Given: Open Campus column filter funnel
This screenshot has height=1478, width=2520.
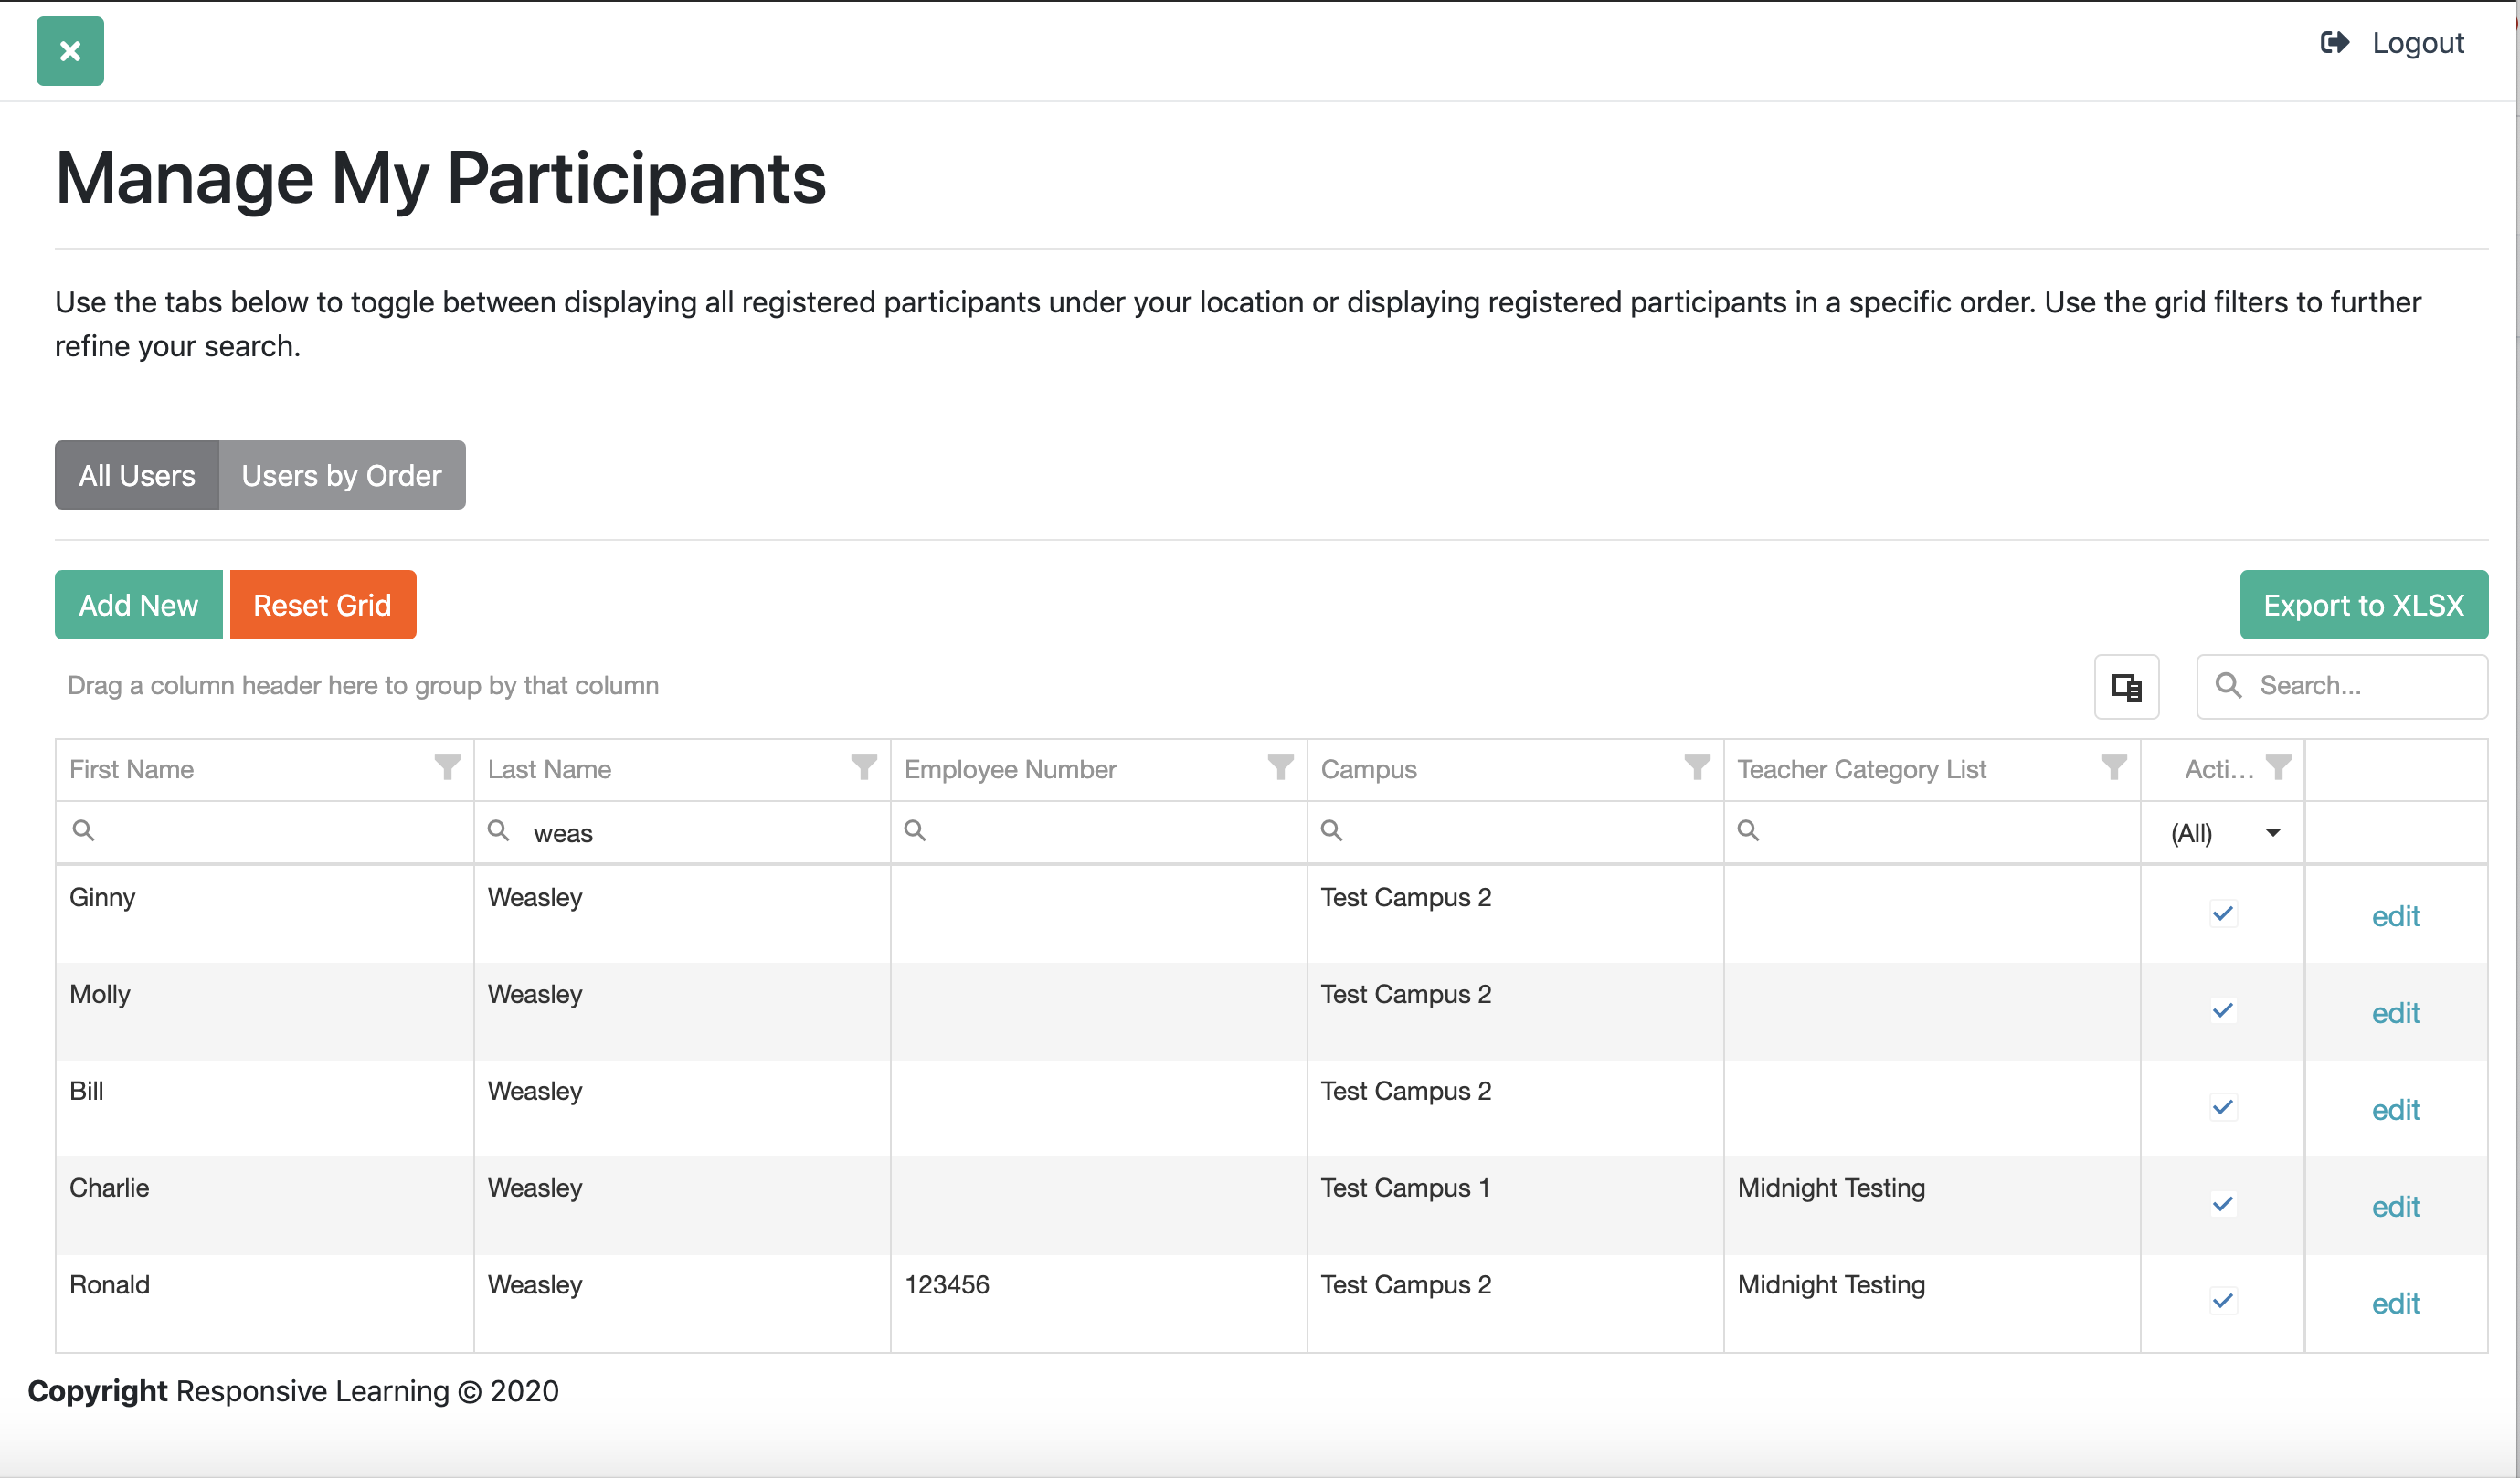Looking at the screenshot, I should (1697, 767).
